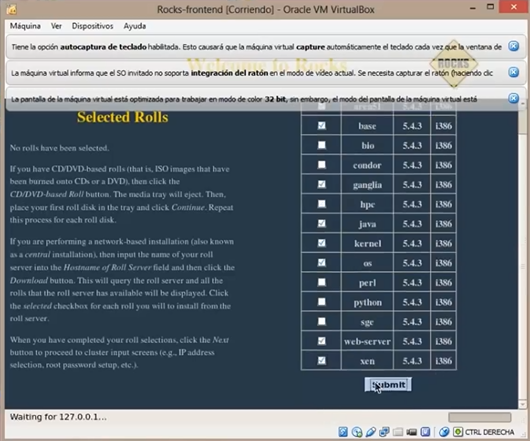Image resolution: width=530 pixels, height=441 pixels.
Task: Open the Ver menu
Action: coord(56,26)
